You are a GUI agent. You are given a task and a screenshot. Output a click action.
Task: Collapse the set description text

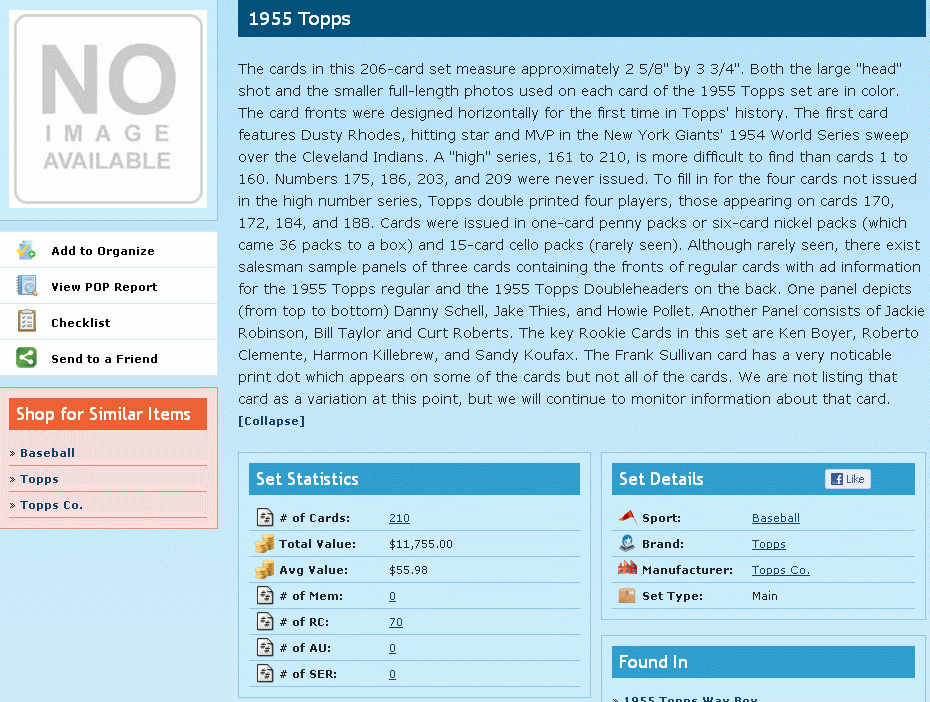click(x=271, y=421)
